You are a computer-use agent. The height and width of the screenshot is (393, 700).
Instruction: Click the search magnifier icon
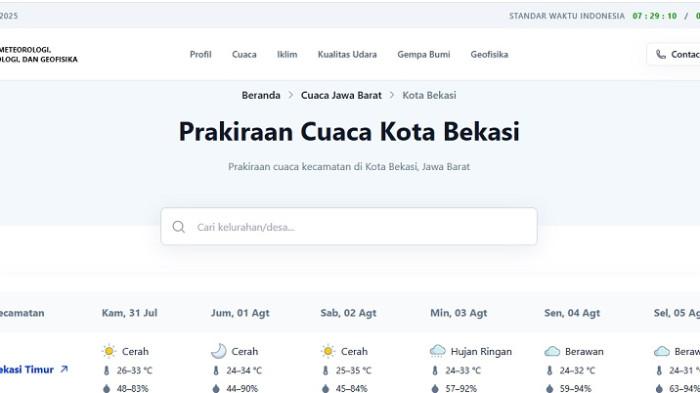tap(179, 227)
